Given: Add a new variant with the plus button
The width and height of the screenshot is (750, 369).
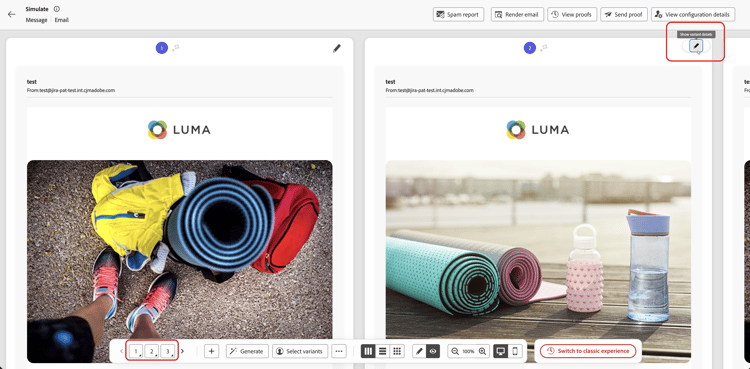Looking at the screenshot, I should click(211, 351).
